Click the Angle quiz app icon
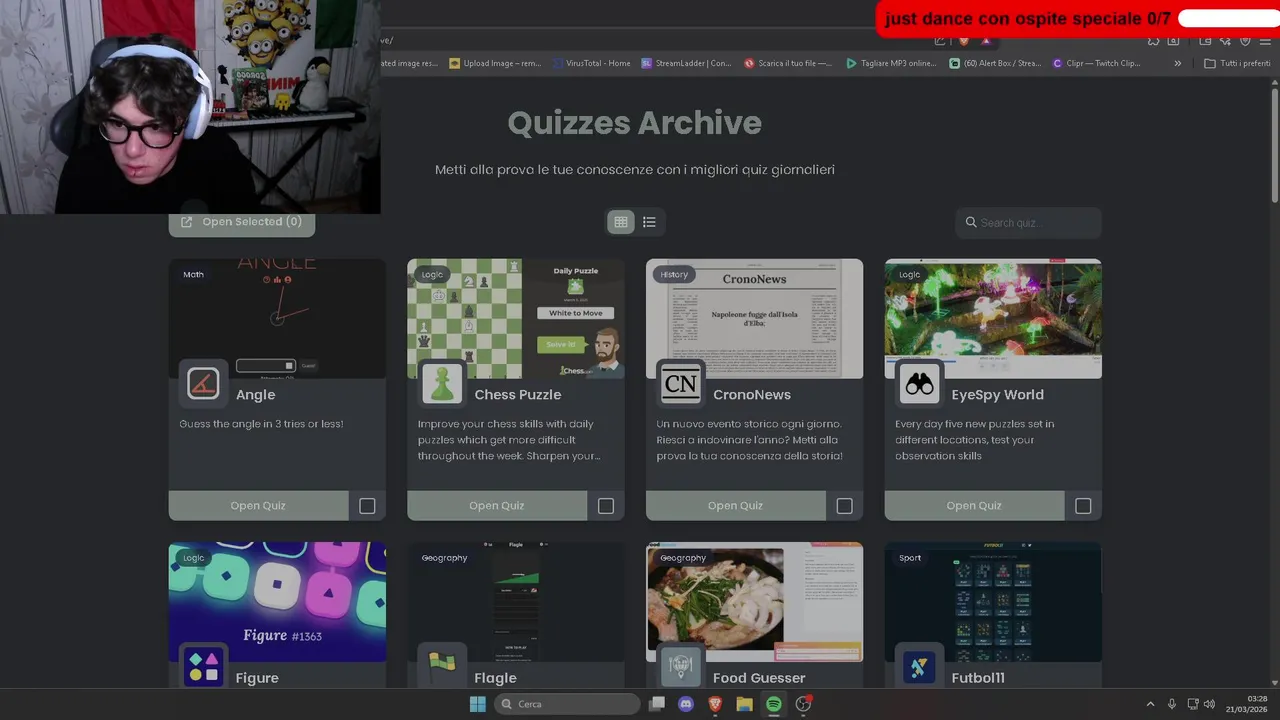Viewport: 1280px width, 720px height. (x=203, y=384)
